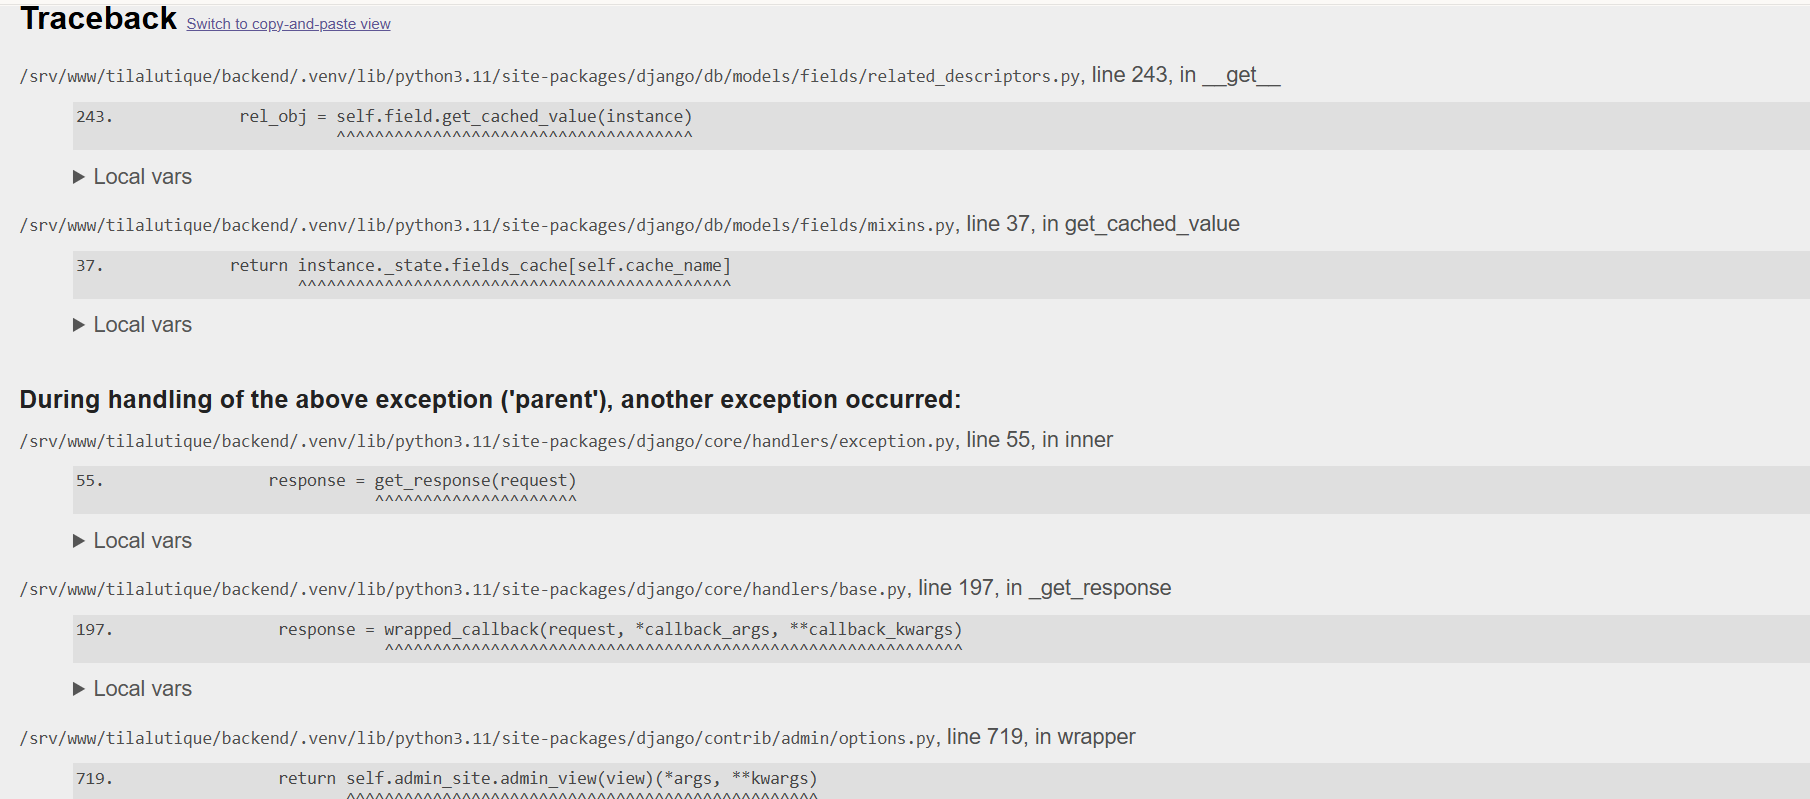Image resolution: width=1810 pixels, height=799 pixels.
Task: Click the get_cached_value function name
Action: point(1152,224)
